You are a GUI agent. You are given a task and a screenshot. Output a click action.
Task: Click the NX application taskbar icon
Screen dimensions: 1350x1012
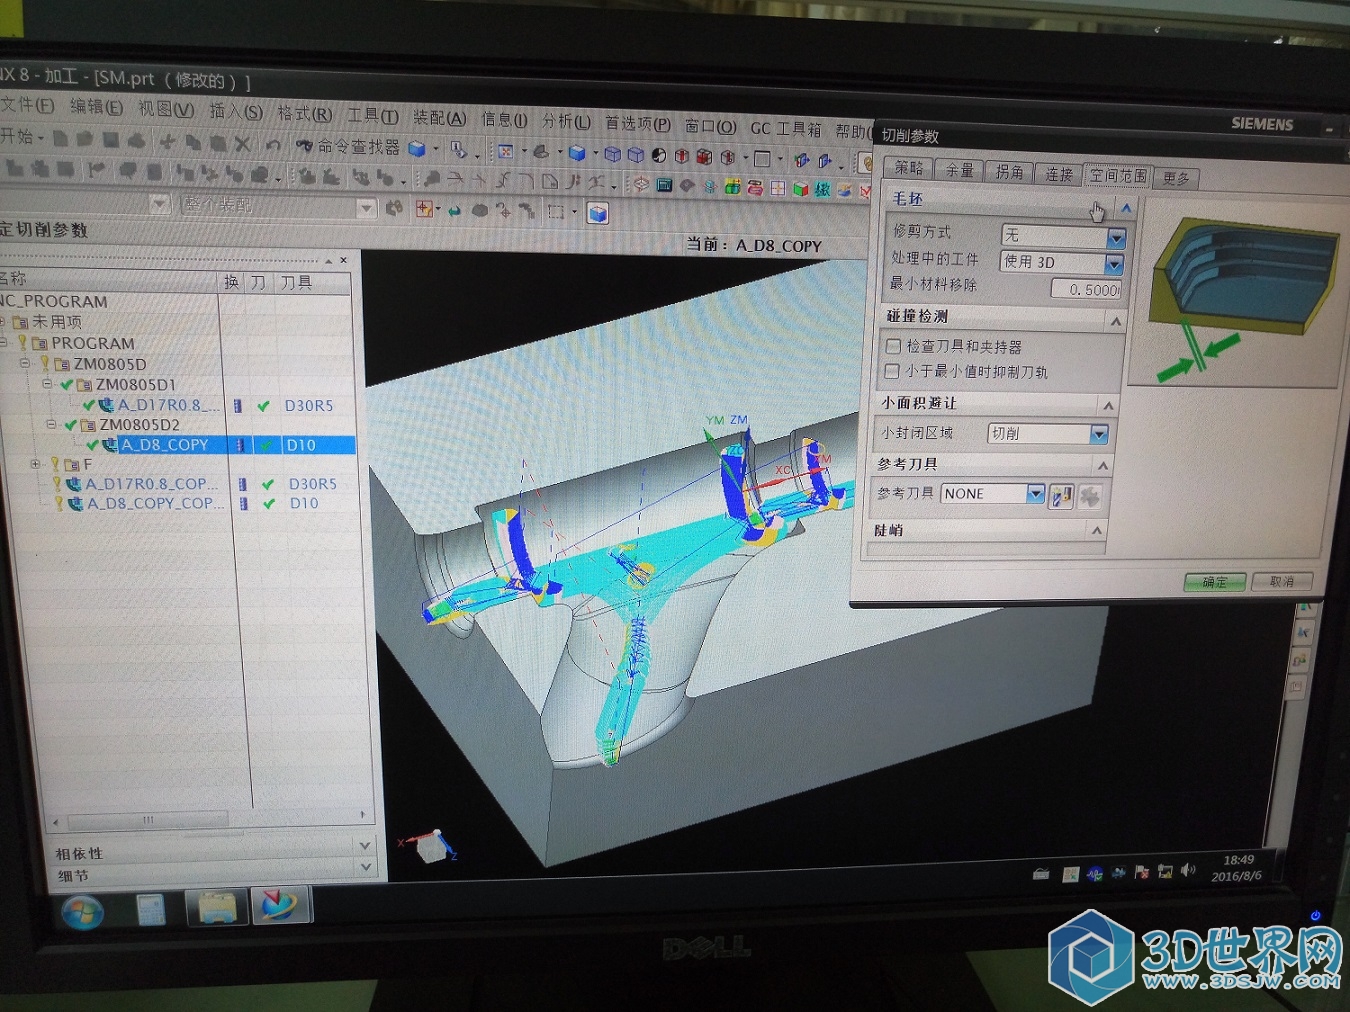[280, 906]
